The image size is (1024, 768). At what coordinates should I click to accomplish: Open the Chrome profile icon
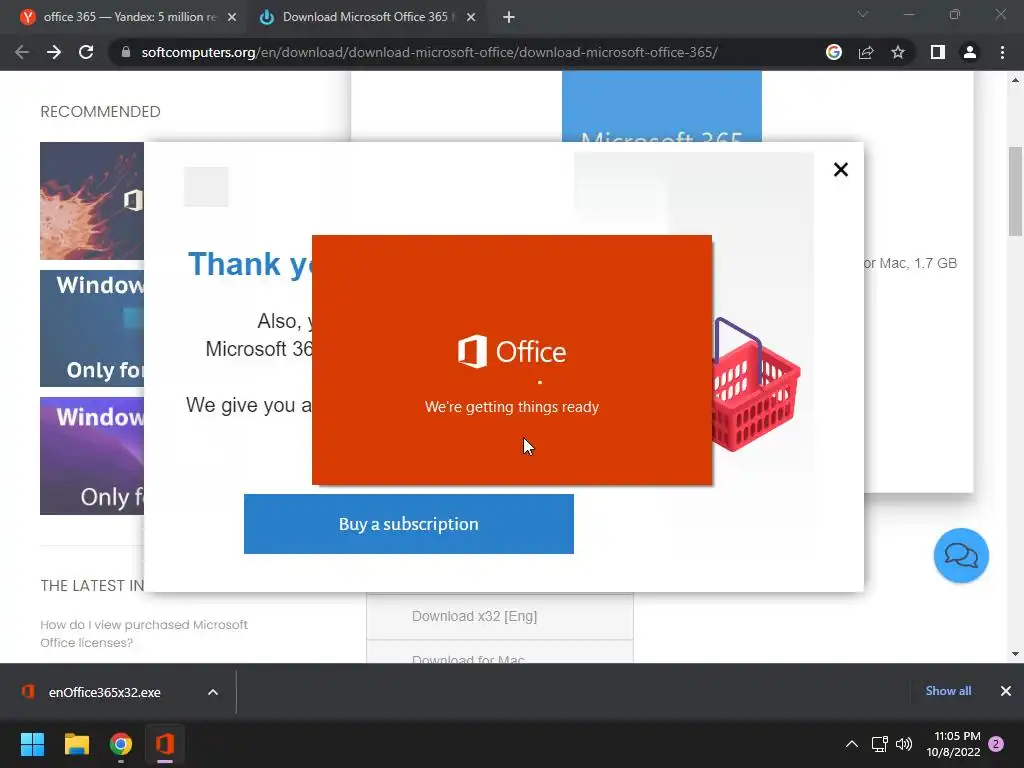pos(970,52)
